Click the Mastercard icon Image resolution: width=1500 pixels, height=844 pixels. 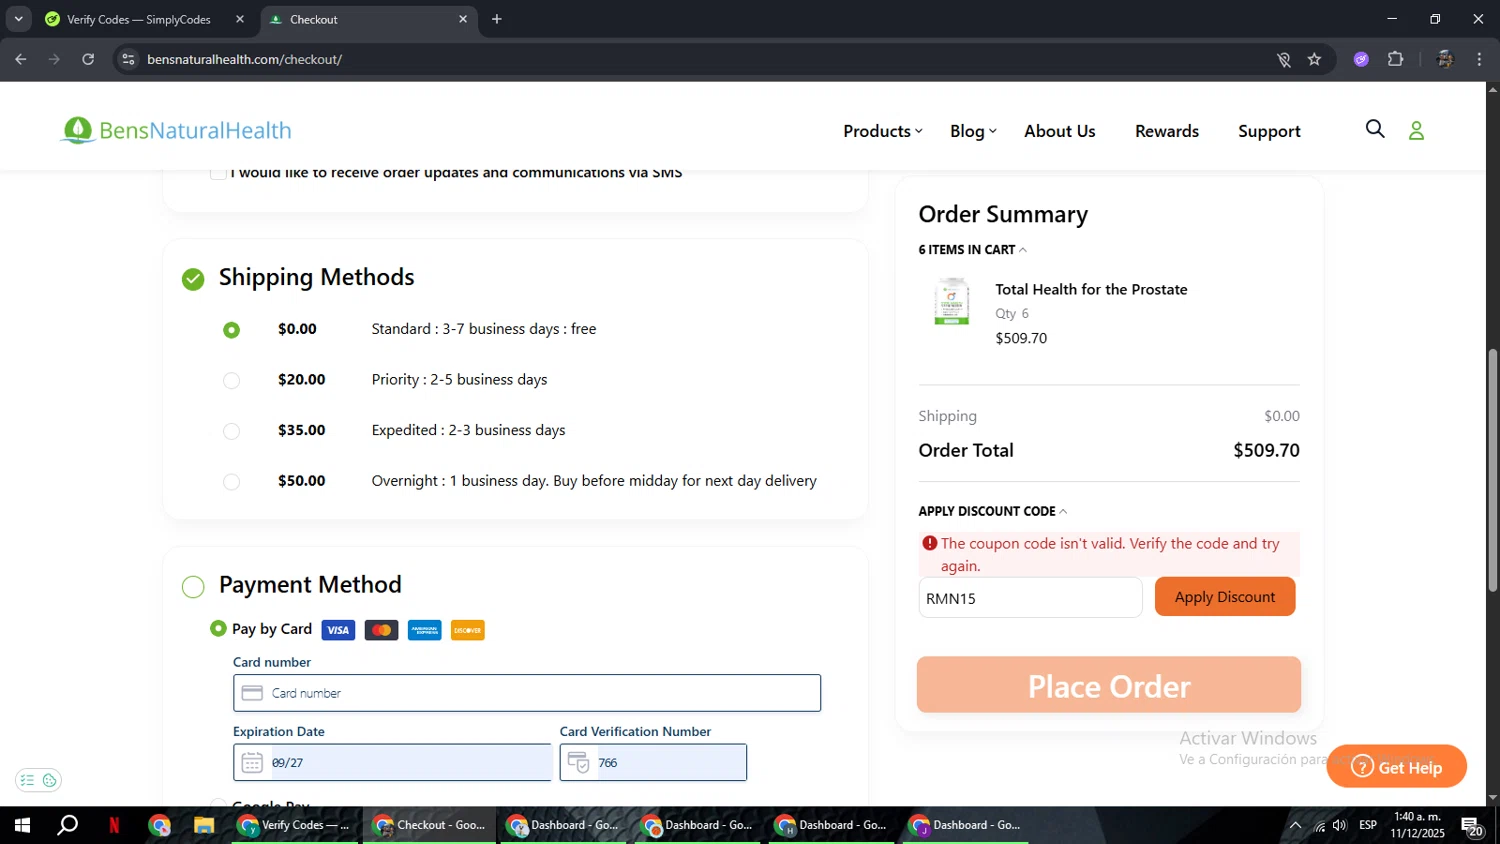(x=381, y=630)
